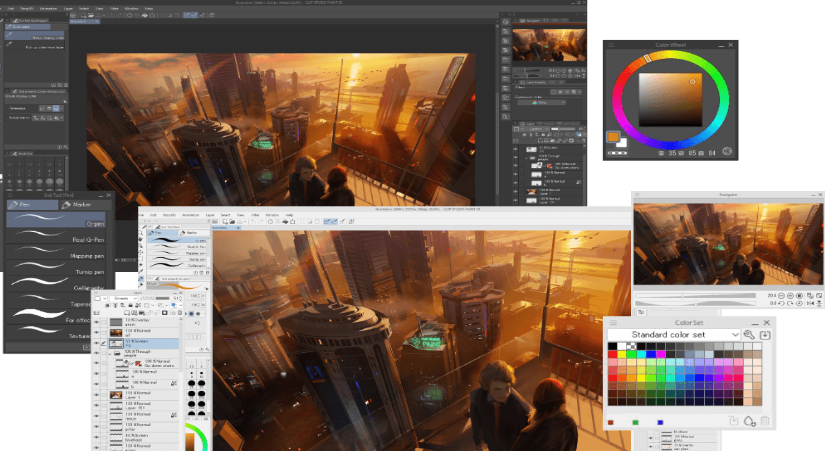
Task: Hide the Go down stairs layer
Action: tap(96, 363)
